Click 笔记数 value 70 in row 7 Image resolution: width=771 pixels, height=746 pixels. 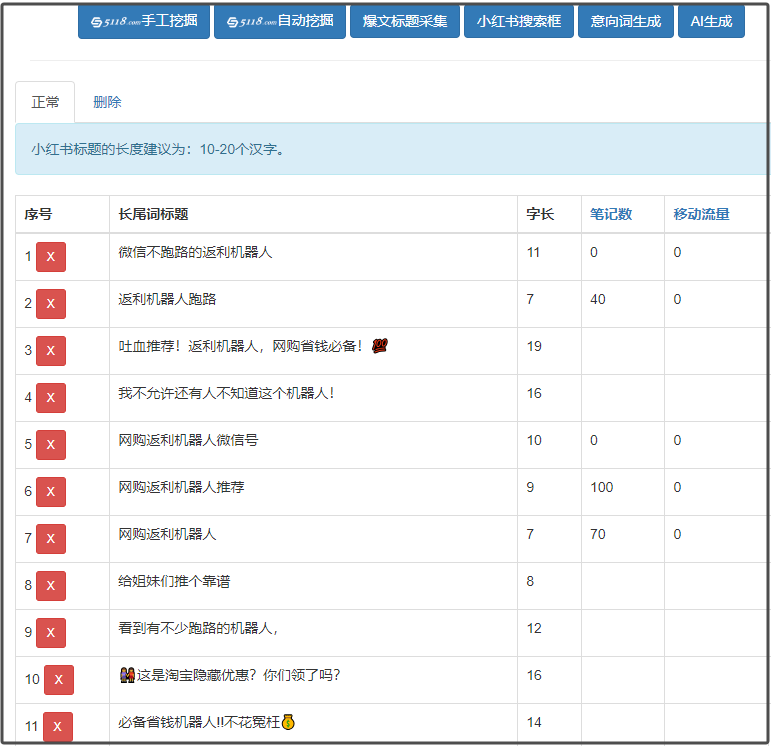pyautogui.click(x=597, y=534)
